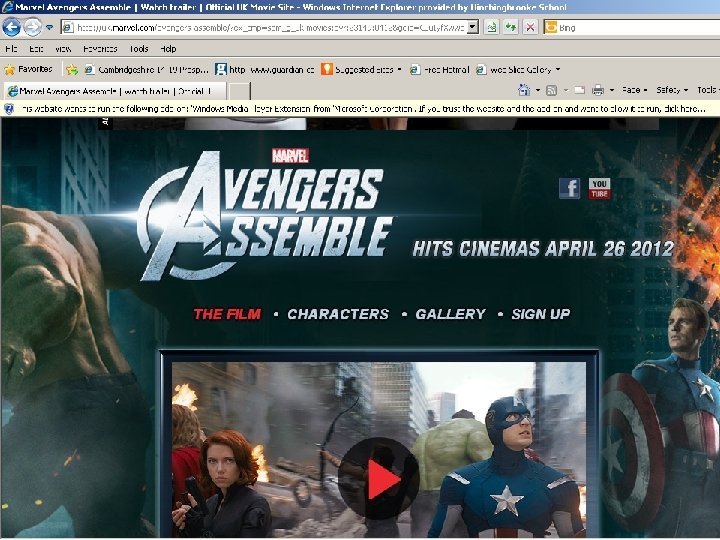
Task: Open the Web Slice Gallery dropdown
Action: (518, 69)
